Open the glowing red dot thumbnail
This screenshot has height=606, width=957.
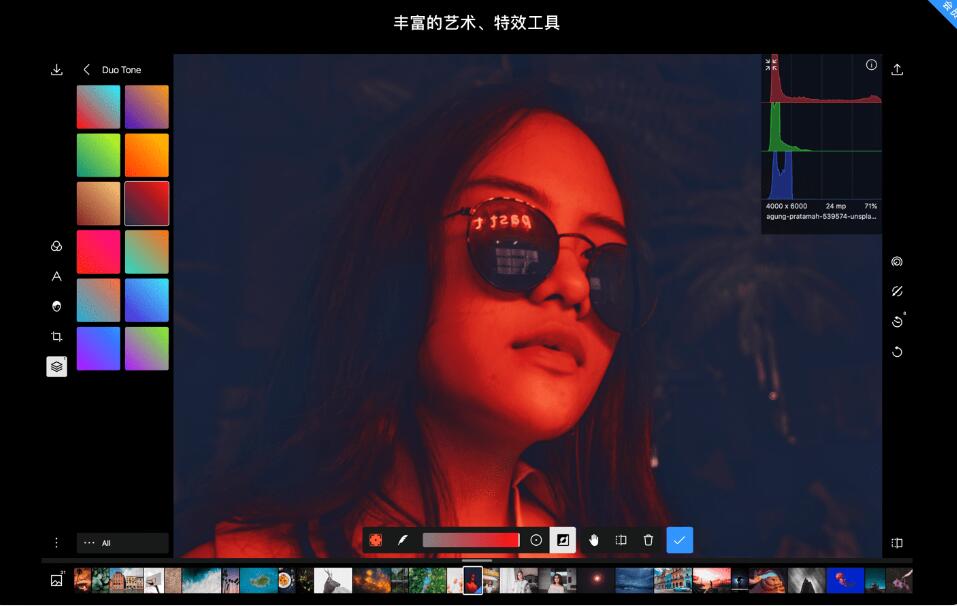pyautogui.click(x=596, y=580)
